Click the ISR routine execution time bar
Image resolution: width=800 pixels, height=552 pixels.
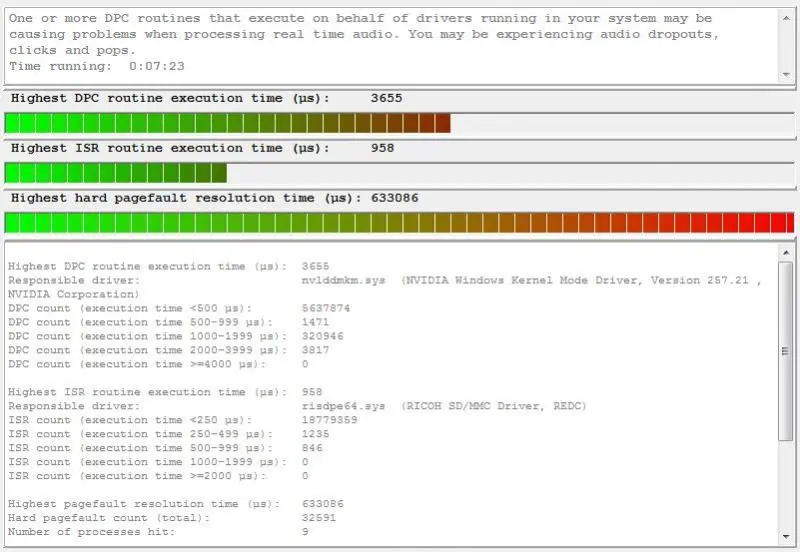pyautogui.click(x=115, y=173)
